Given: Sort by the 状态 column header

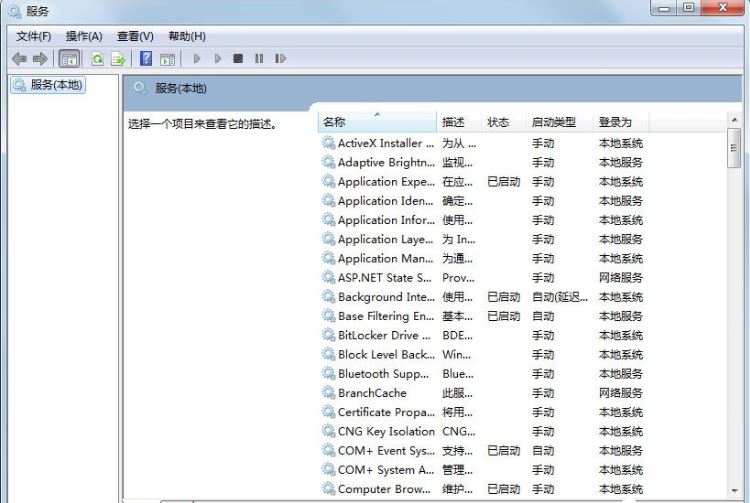Looking at the screenshot, I should (x=503, y=122).
